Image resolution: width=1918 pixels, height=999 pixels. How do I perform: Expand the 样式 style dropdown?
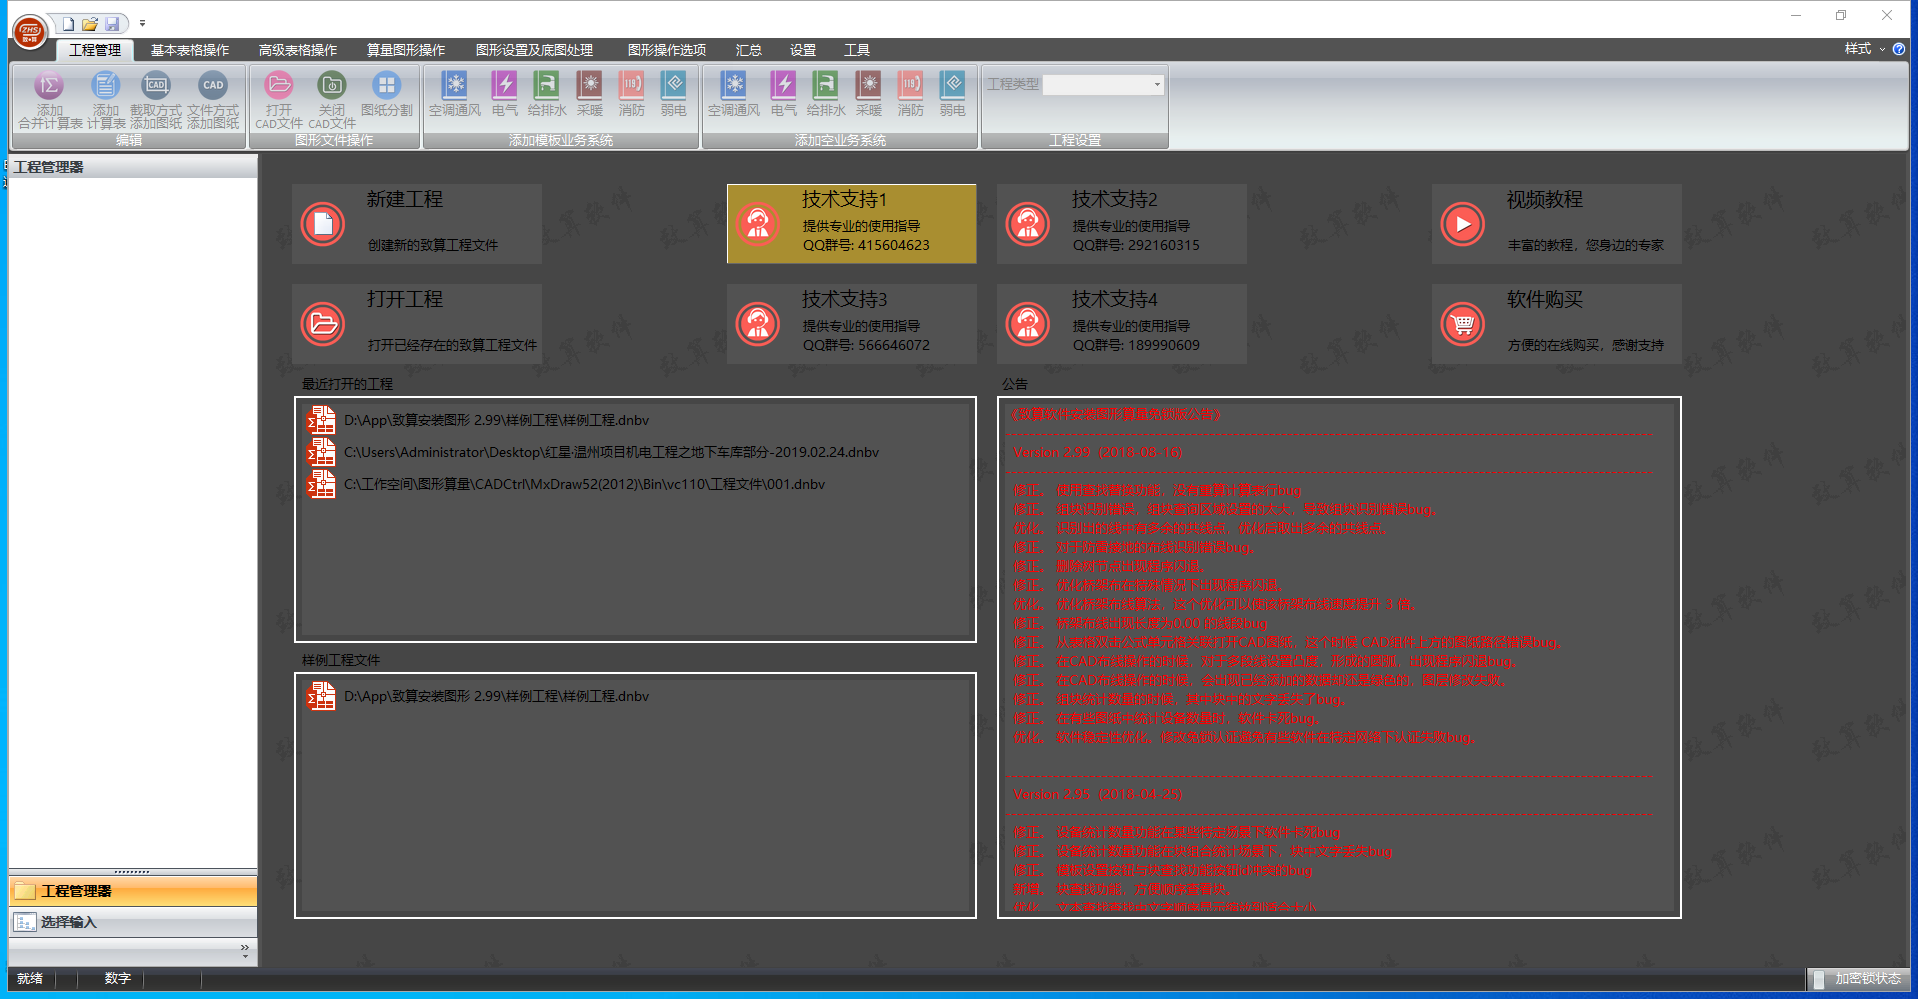click(x=1864, y=49)
